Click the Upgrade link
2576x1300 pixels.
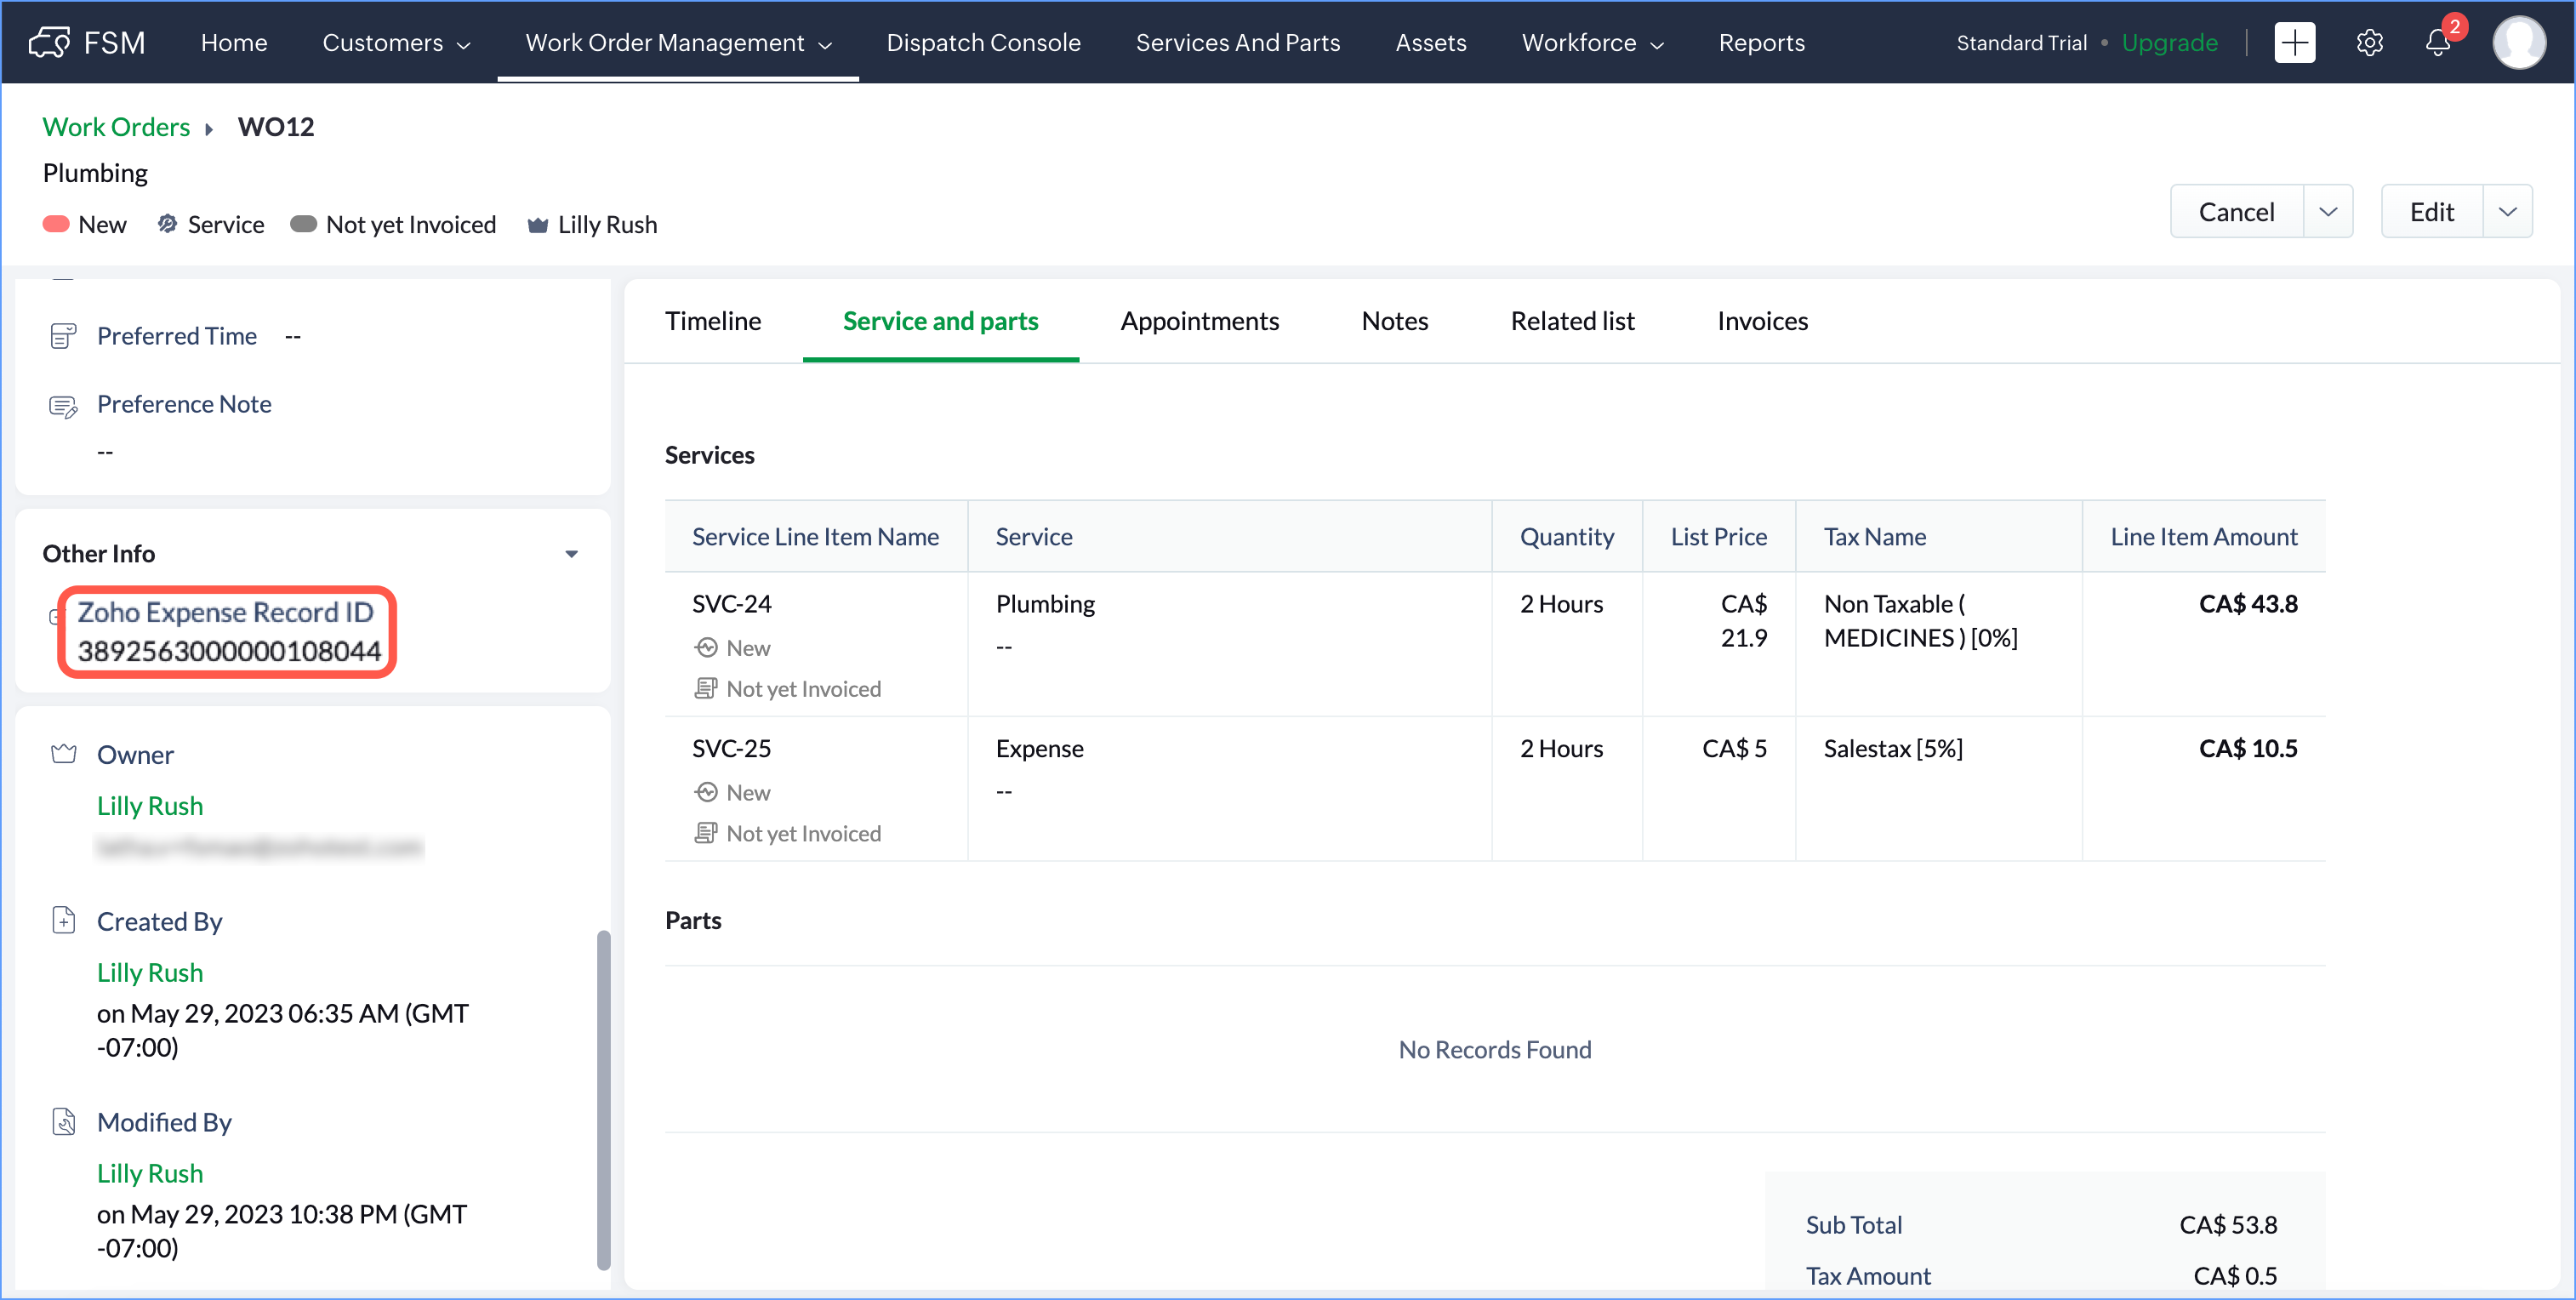coord(2169,42)
